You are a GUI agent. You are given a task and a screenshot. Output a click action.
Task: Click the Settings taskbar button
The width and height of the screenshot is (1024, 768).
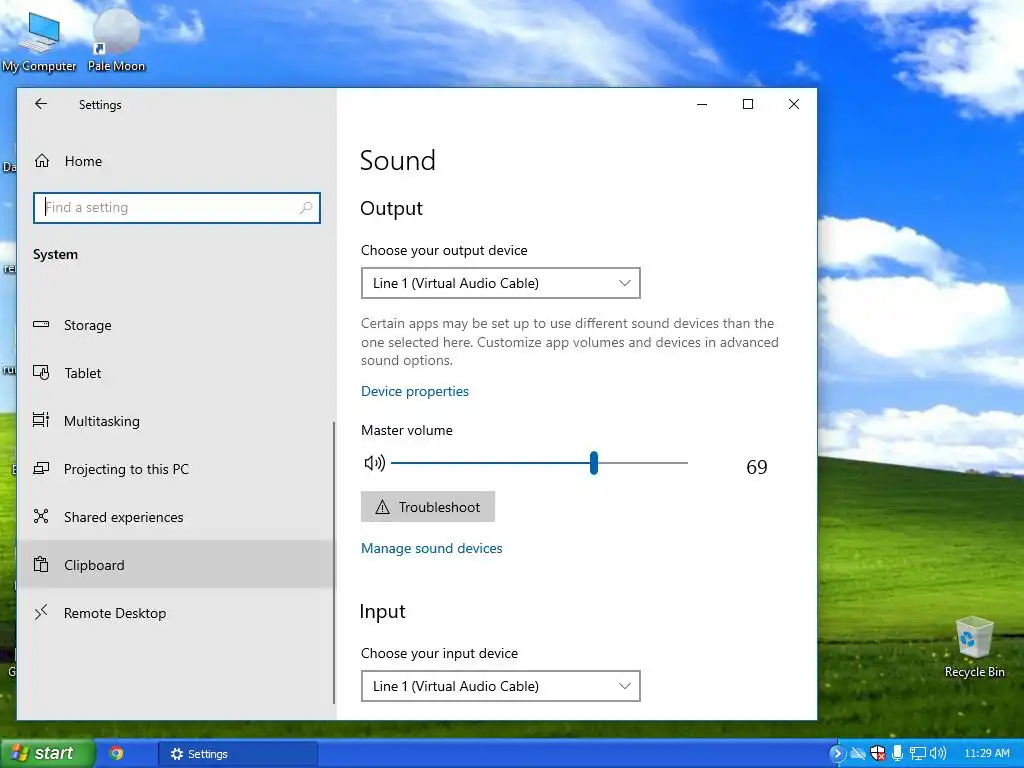[238, 754]
